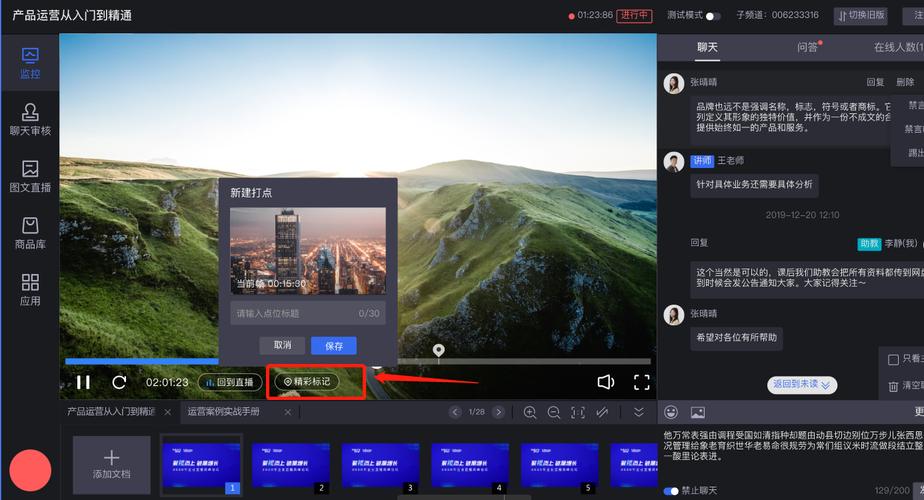This screenshot has width=924, height=500.
Task: Click the 助教 badge next to 李静
Action: [x=869, y=244]
